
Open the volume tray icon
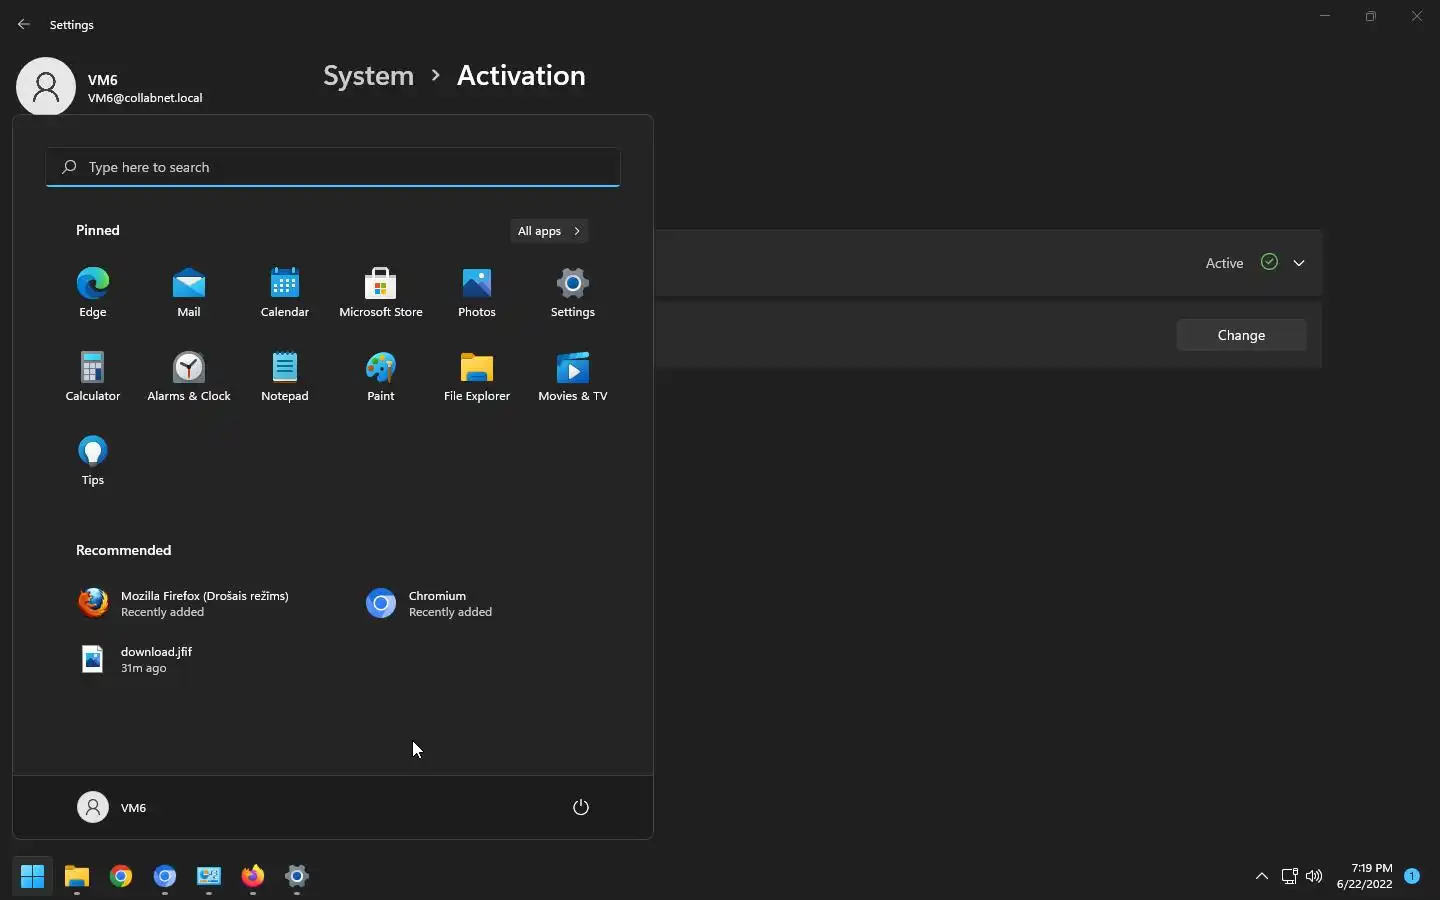[1314, 876]
